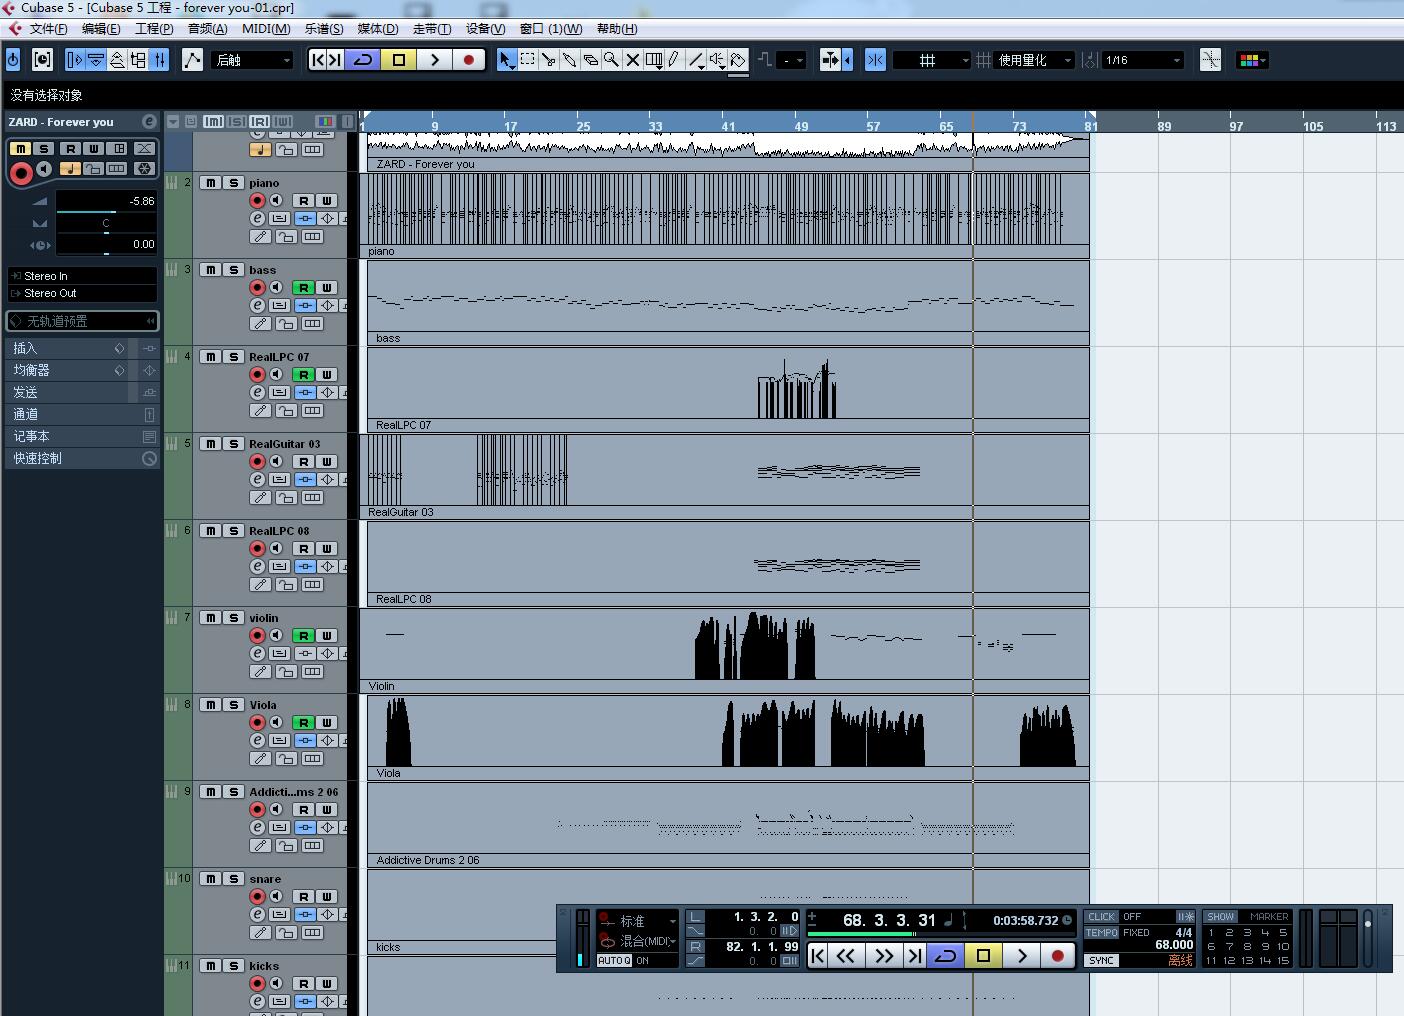Click bar 49 on the timeline ruler
This screenshot has height=1016, width=1404.
801,126
